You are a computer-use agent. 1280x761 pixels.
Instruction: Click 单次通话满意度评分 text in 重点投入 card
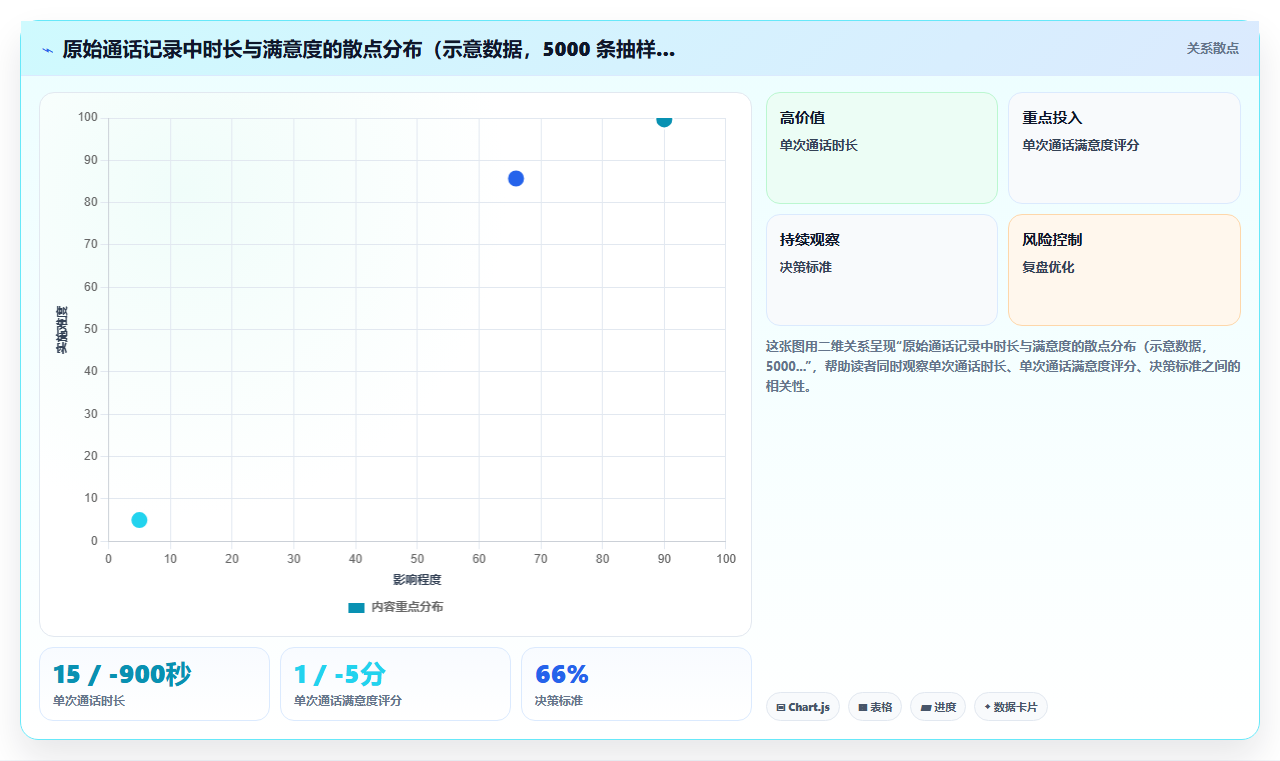pos(1081,145)
